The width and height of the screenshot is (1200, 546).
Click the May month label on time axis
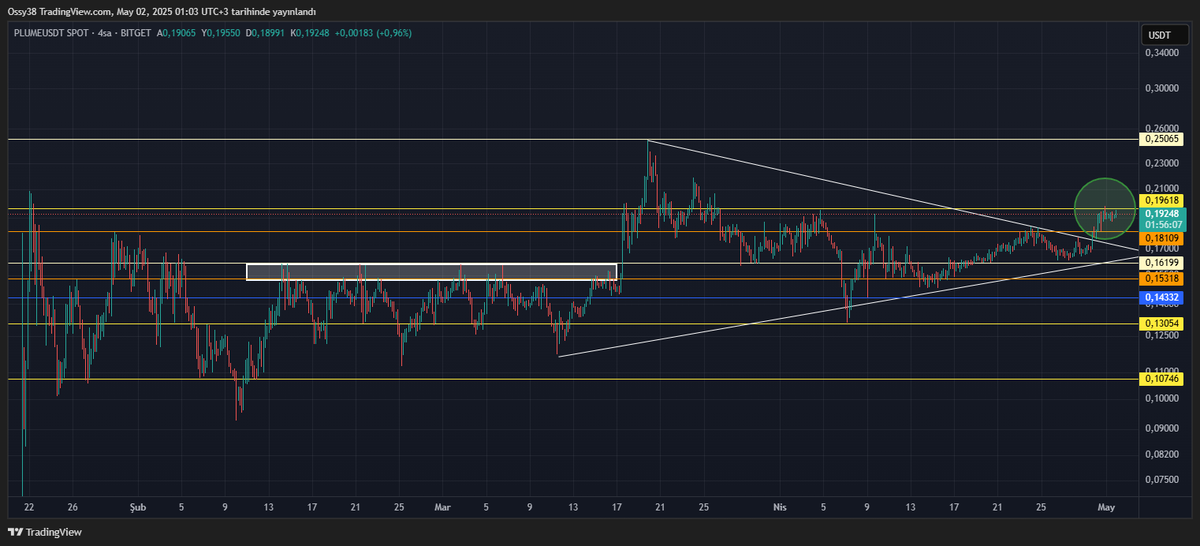pyautogui.click(x=1105, y=507)
